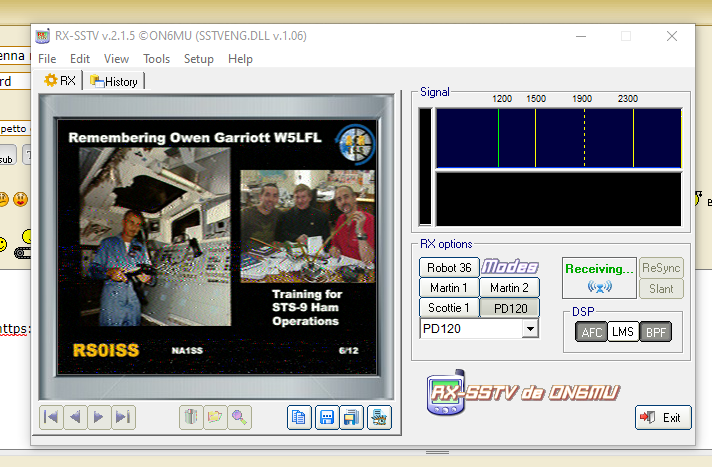Click the Modes logo button

pyautogui.click(x=509, y=267)
